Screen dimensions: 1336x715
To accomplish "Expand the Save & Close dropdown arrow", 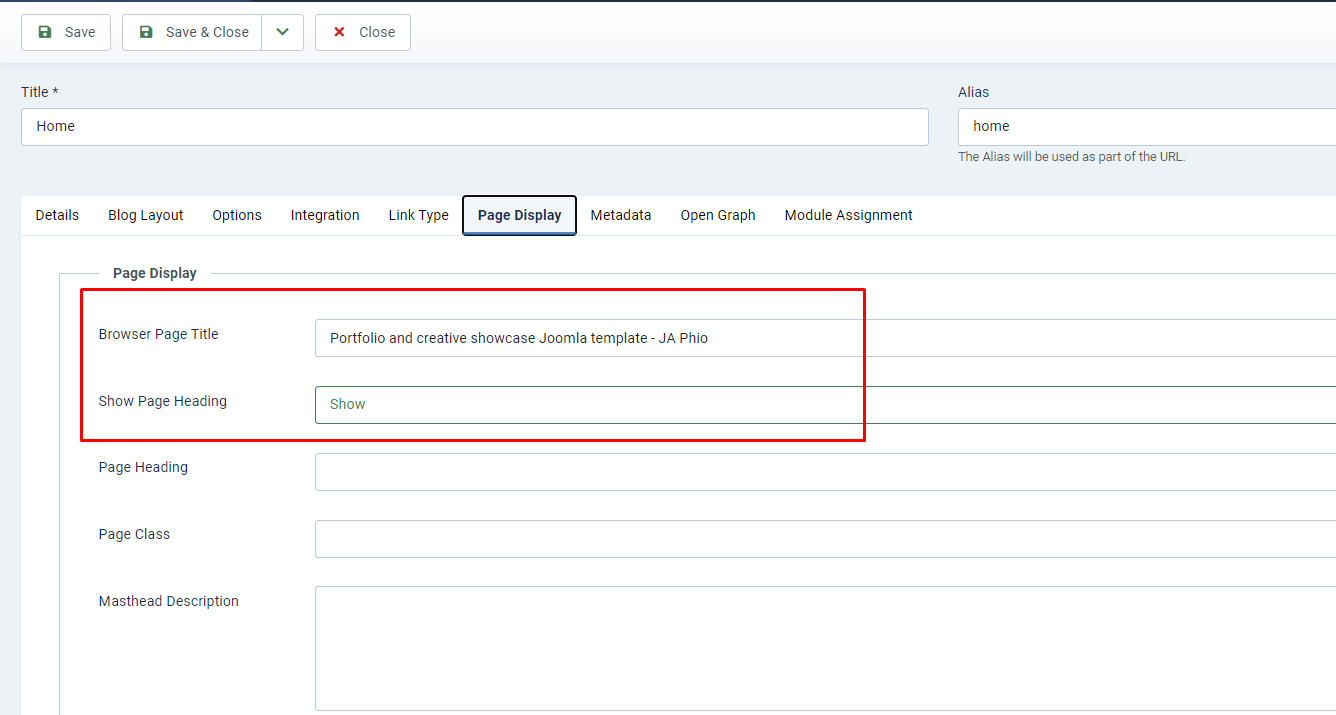I will 283,32.
